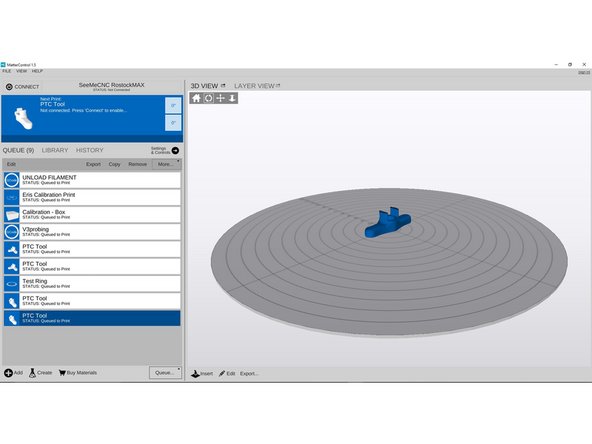
Task: Open the HELP menu
Action: coord(37,71)
